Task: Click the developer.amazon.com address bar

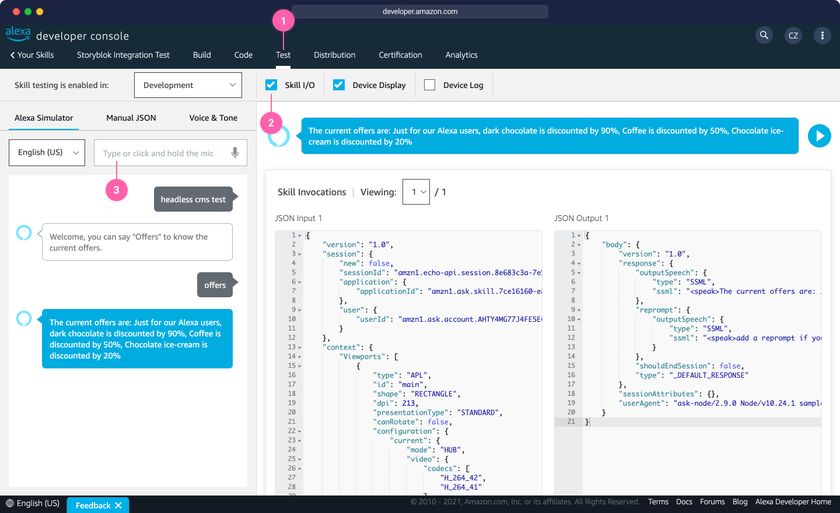Action: click(420, 11)
